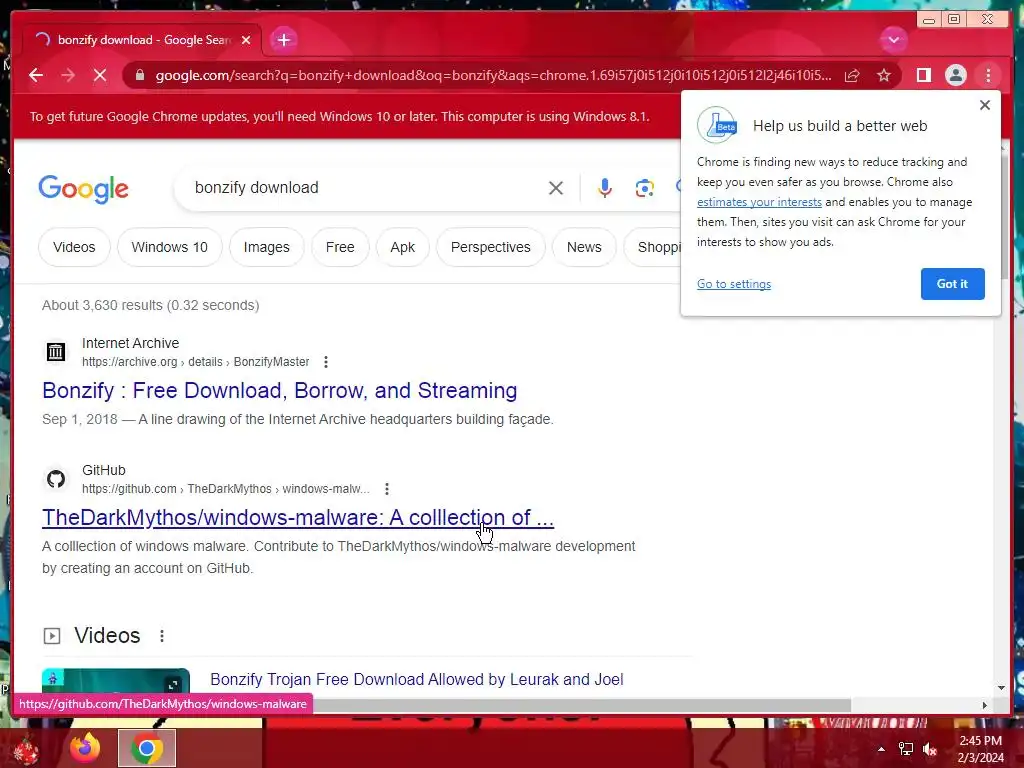Click the Windows Start button in the taskbar

pyautogui.click(x=26, y=749)
